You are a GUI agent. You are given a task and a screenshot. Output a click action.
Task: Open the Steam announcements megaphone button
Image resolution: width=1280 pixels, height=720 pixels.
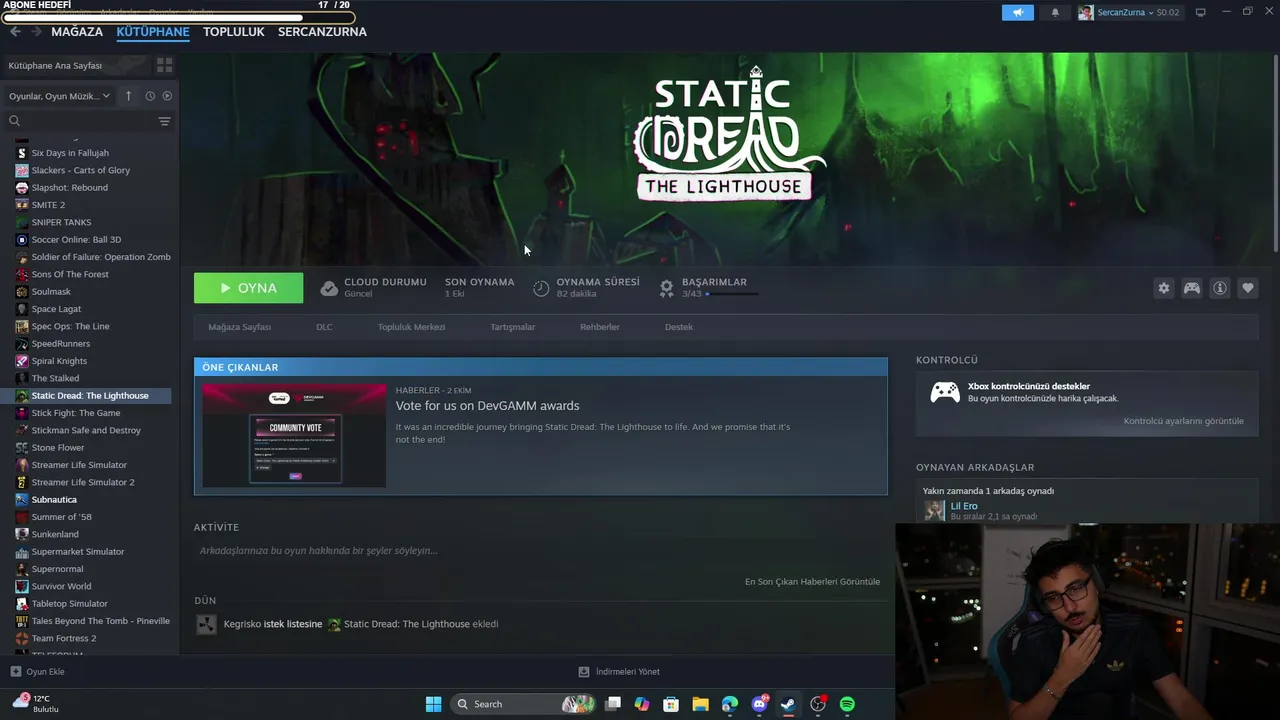point(1018,12)
